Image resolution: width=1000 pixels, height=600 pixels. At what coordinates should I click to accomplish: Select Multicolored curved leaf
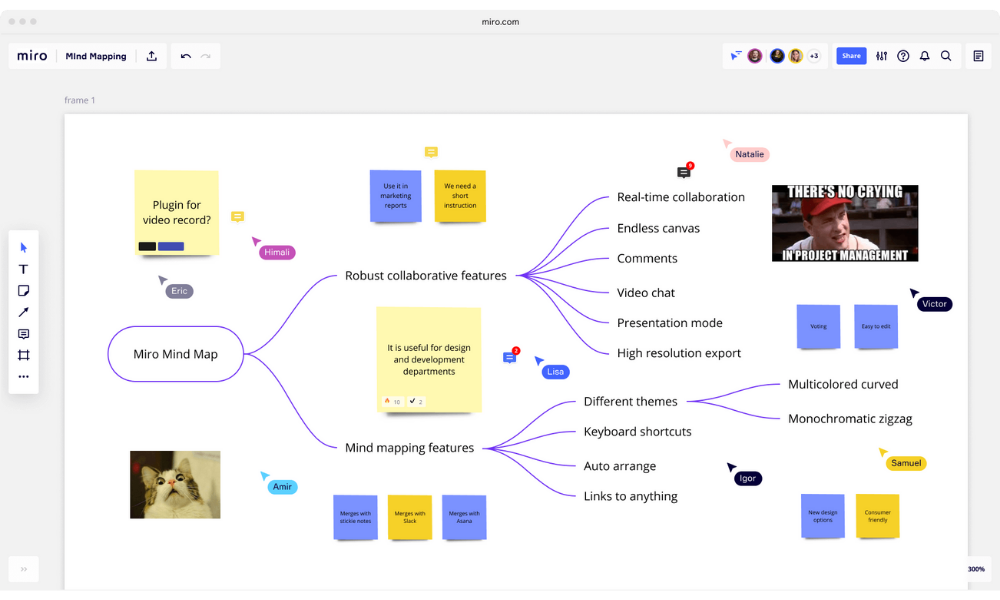tap(842, 384)
